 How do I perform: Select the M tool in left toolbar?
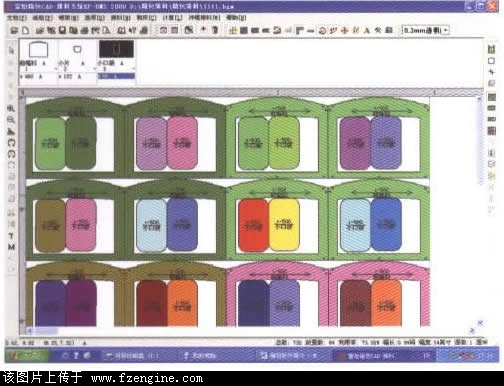(11, 247)
